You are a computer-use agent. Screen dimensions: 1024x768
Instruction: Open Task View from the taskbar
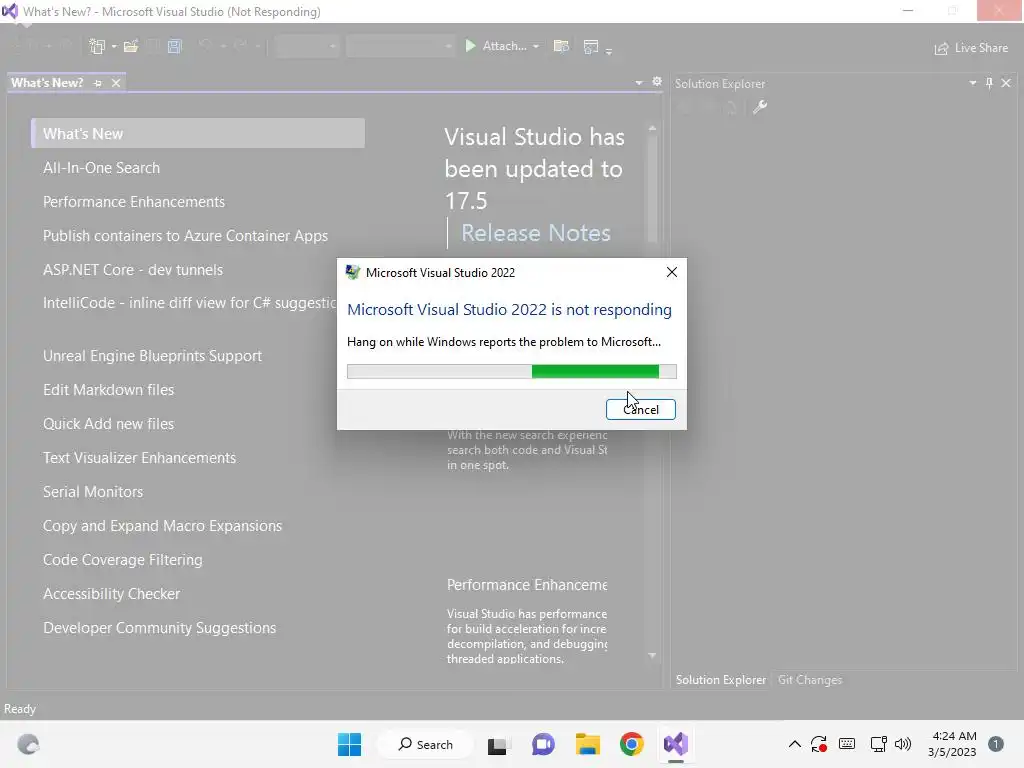pos(497,744)
